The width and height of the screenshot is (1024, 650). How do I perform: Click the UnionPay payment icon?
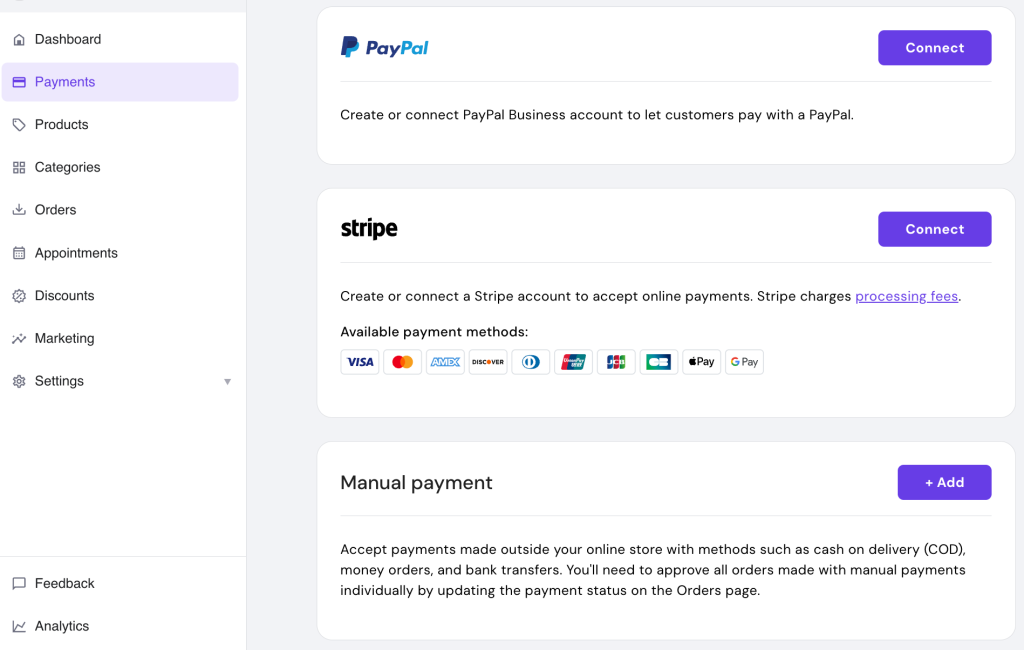pos(573,361)
